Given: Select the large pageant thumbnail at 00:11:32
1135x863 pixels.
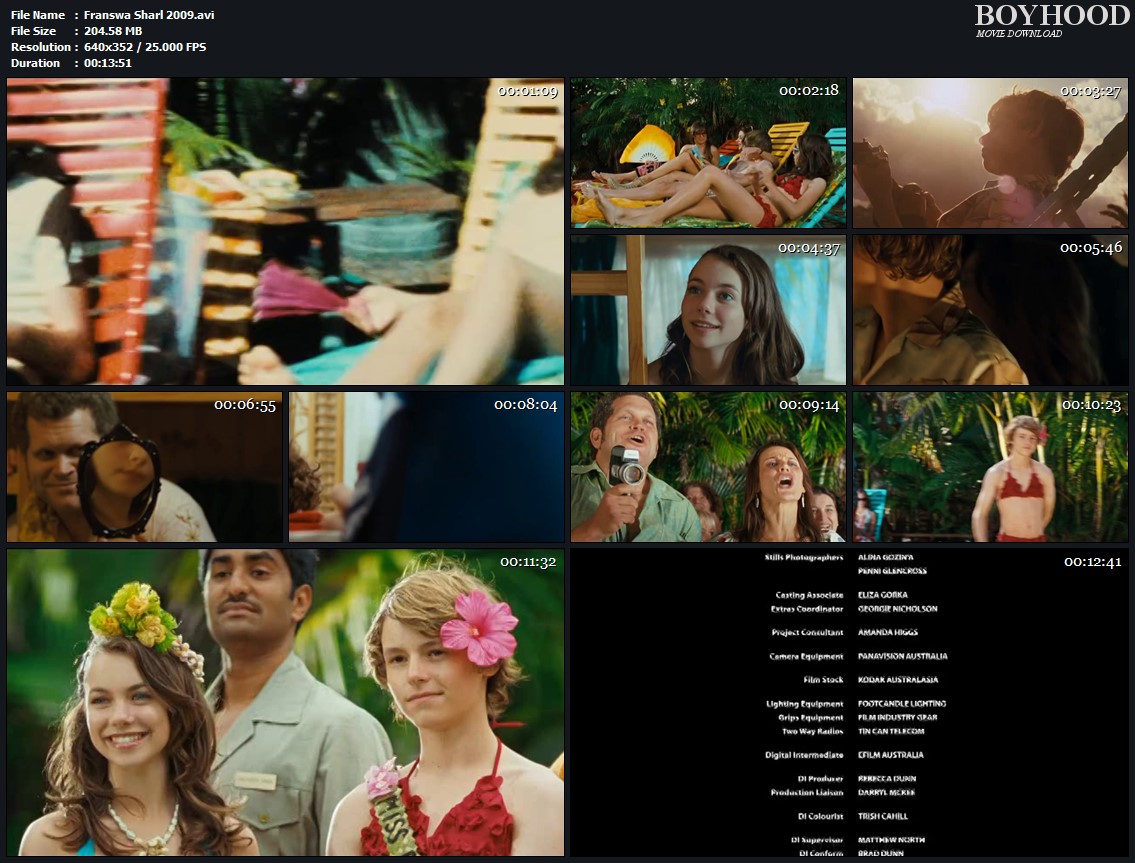Looking at the screenshot, I should point(285,702).
